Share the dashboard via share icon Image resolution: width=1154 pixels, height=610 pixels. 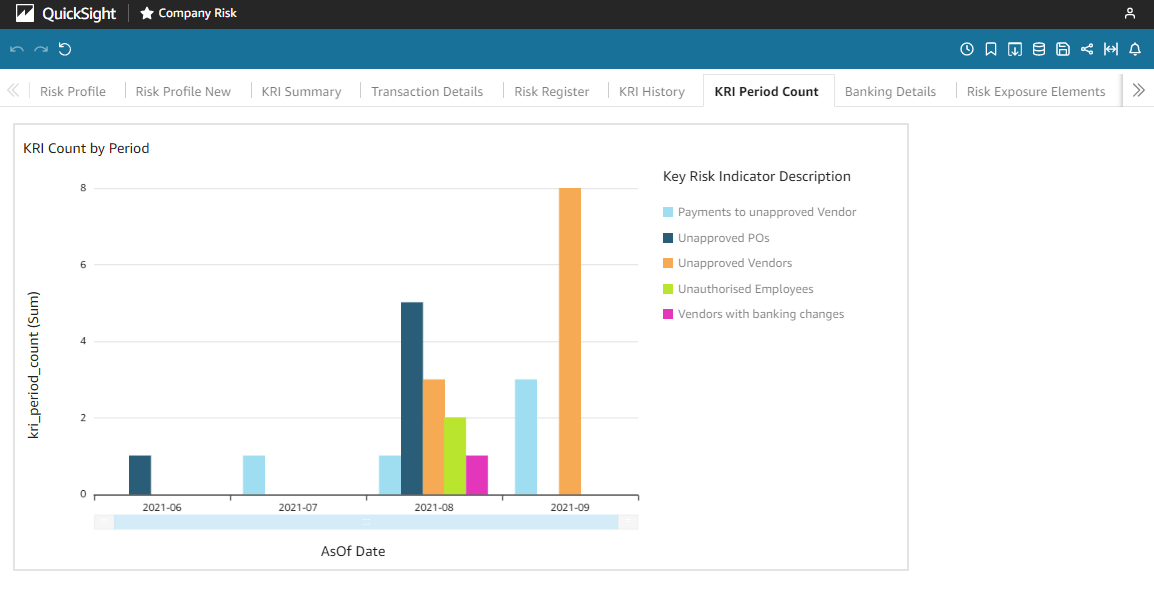click(x=1087, y=49)
